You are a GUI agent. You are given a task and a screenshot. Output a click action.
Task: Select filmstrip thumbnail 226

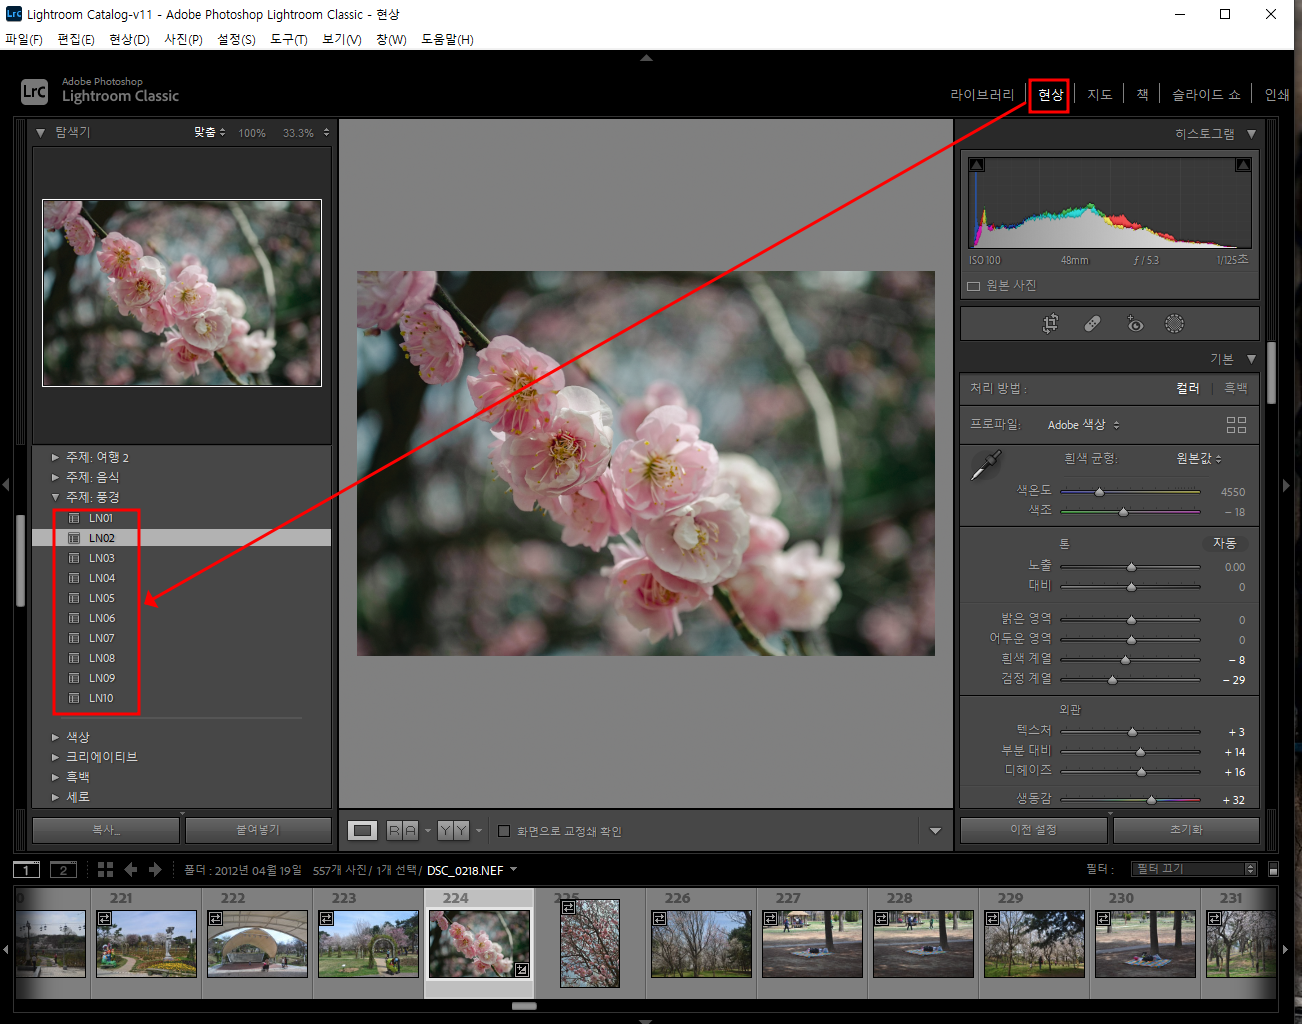tap(701, 943)
